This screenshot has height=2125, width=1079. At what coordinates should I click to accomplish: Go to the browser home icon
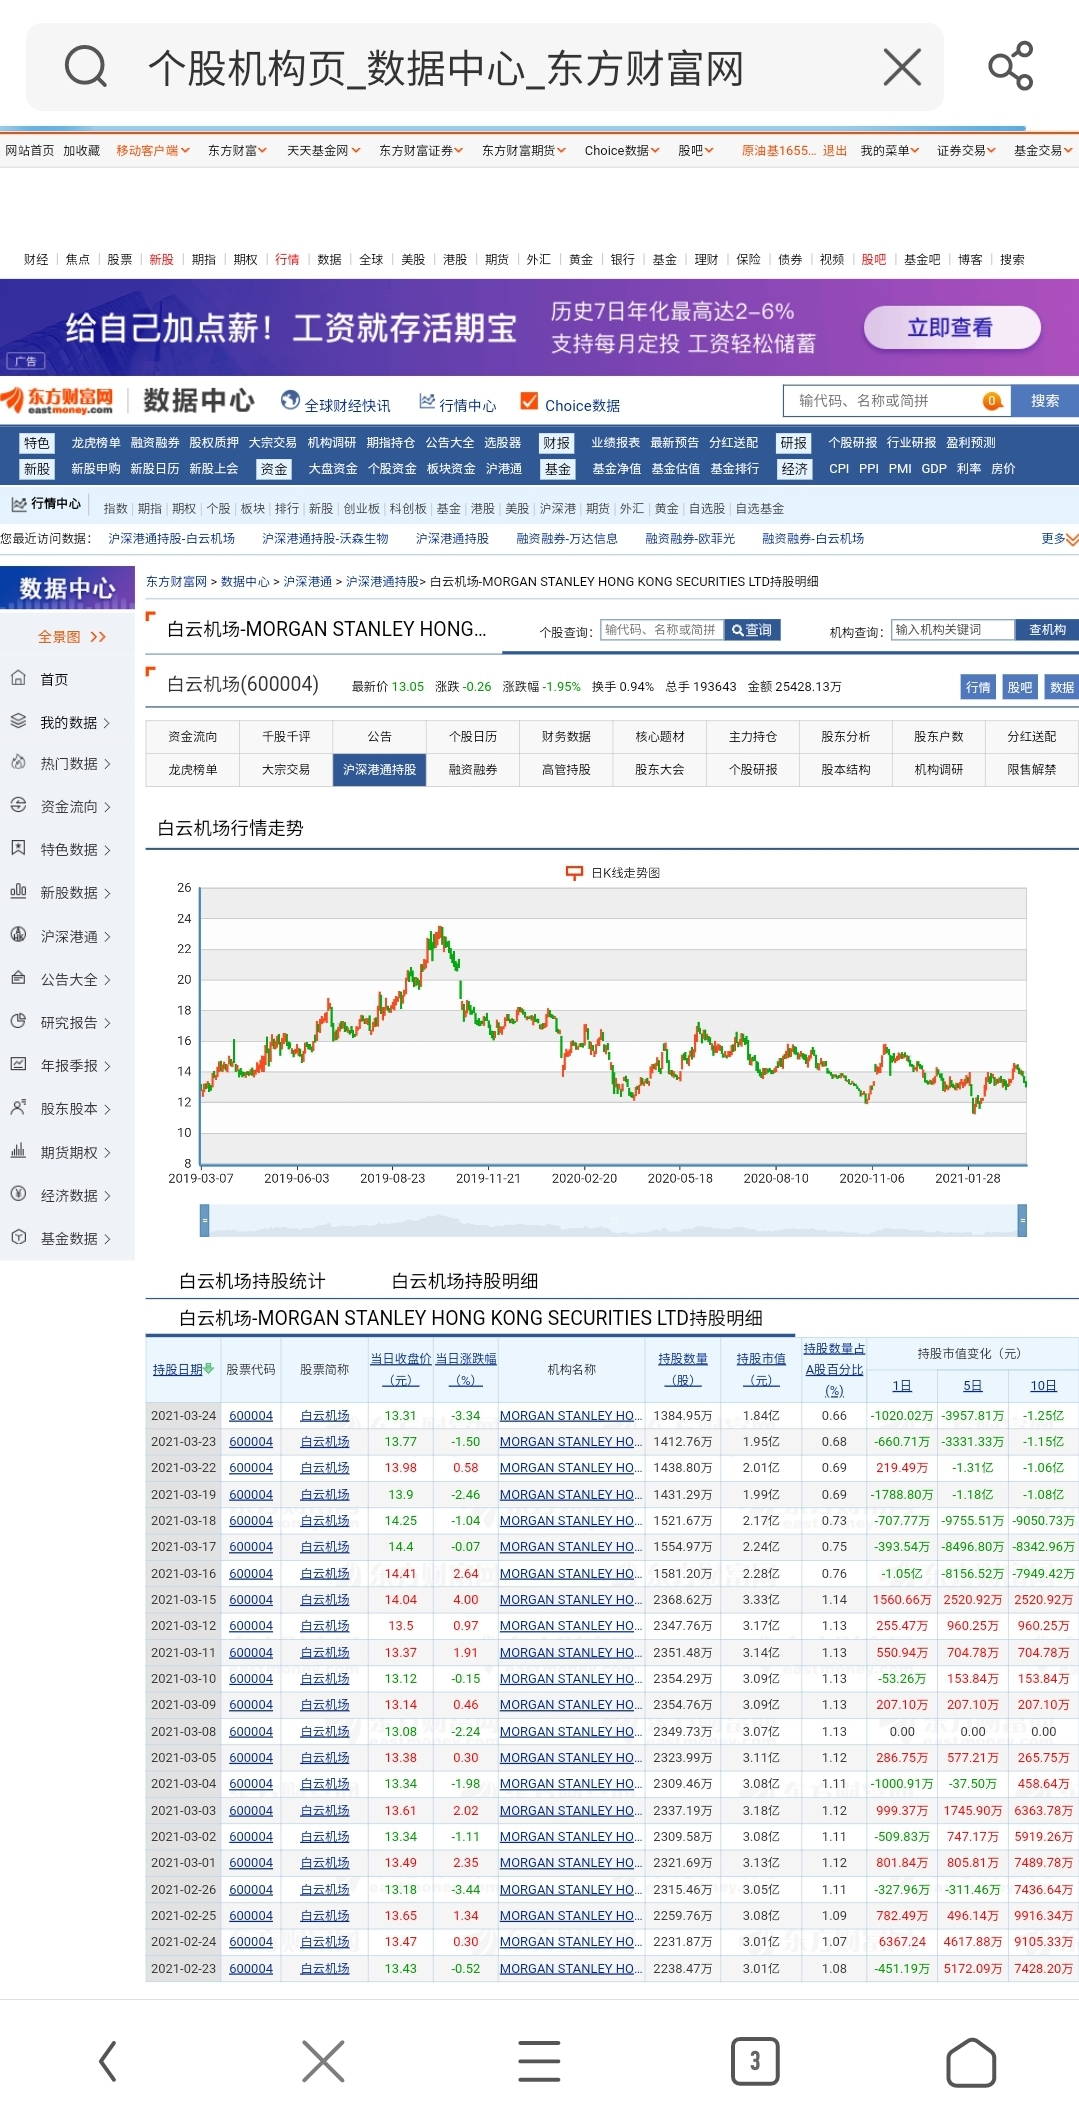971,2061
